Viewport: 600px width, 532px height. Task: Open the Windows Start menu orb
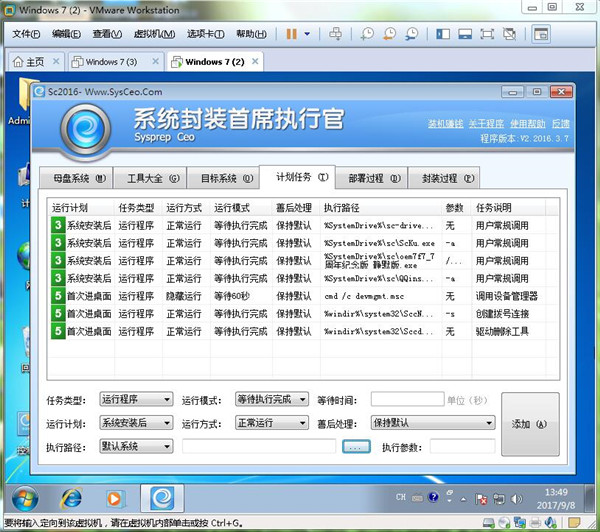[x=25, y=499]
